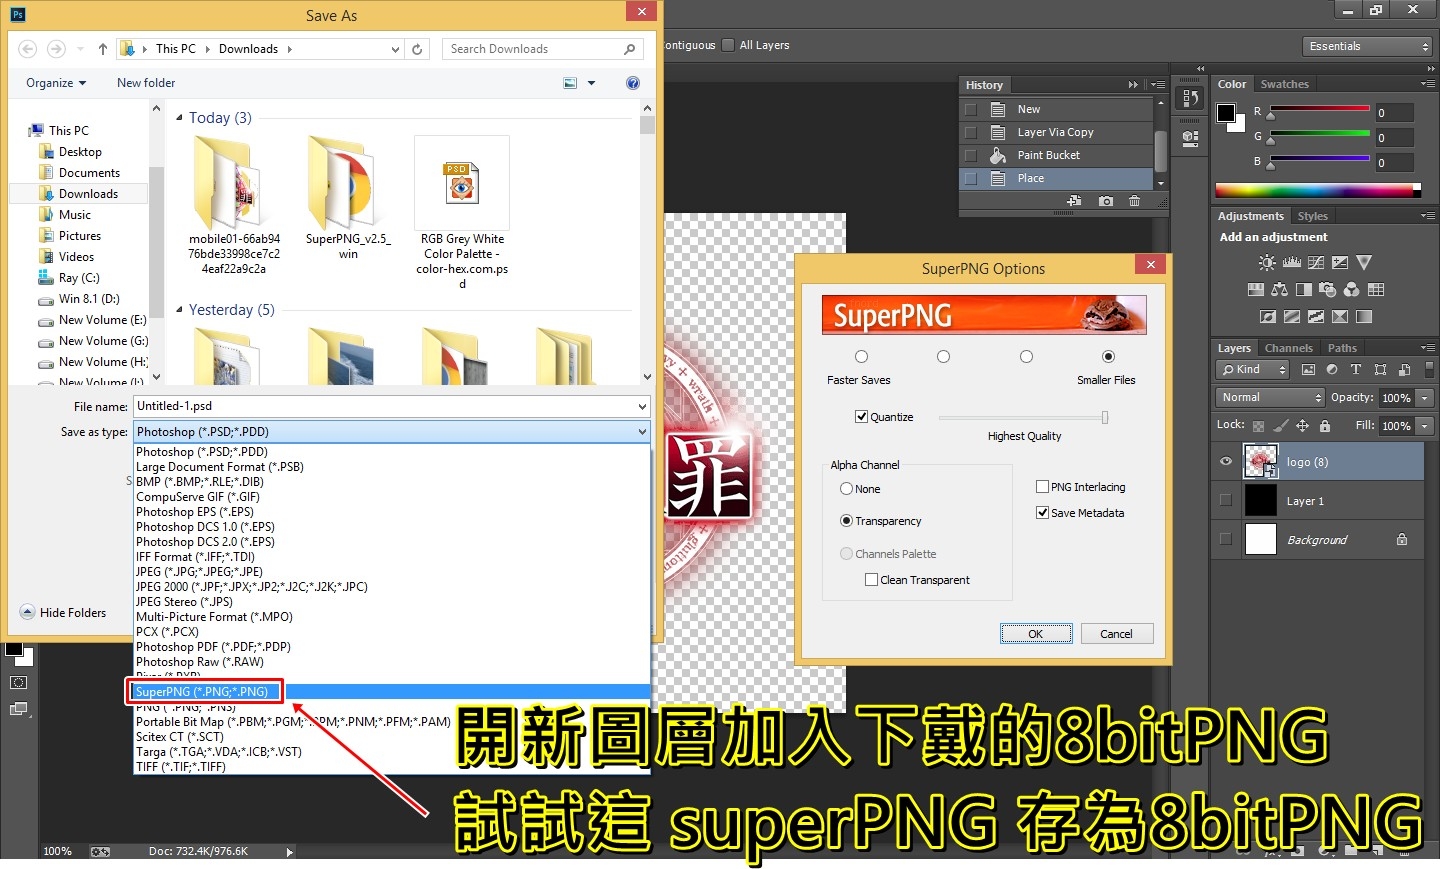Collapse the Today (3) group
1440x869 pixels.
pos(180,118)
